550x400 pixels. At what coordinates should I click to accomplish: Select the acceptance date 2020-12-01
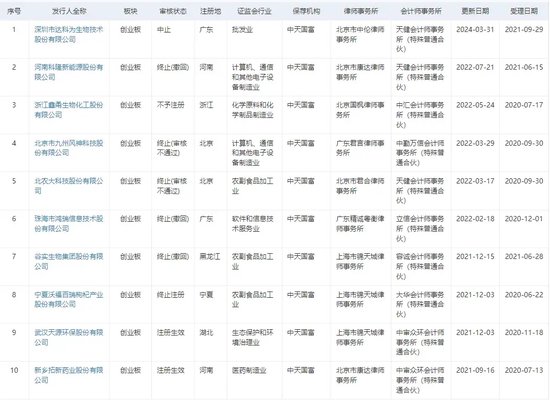[x=524, y=219]
